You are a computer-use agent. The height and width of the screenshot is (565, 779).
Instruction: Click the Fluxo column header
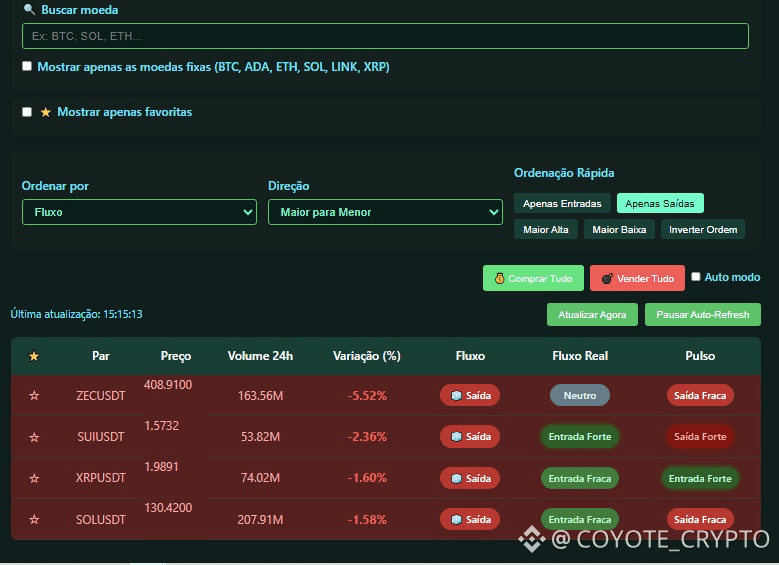(470, 356)
